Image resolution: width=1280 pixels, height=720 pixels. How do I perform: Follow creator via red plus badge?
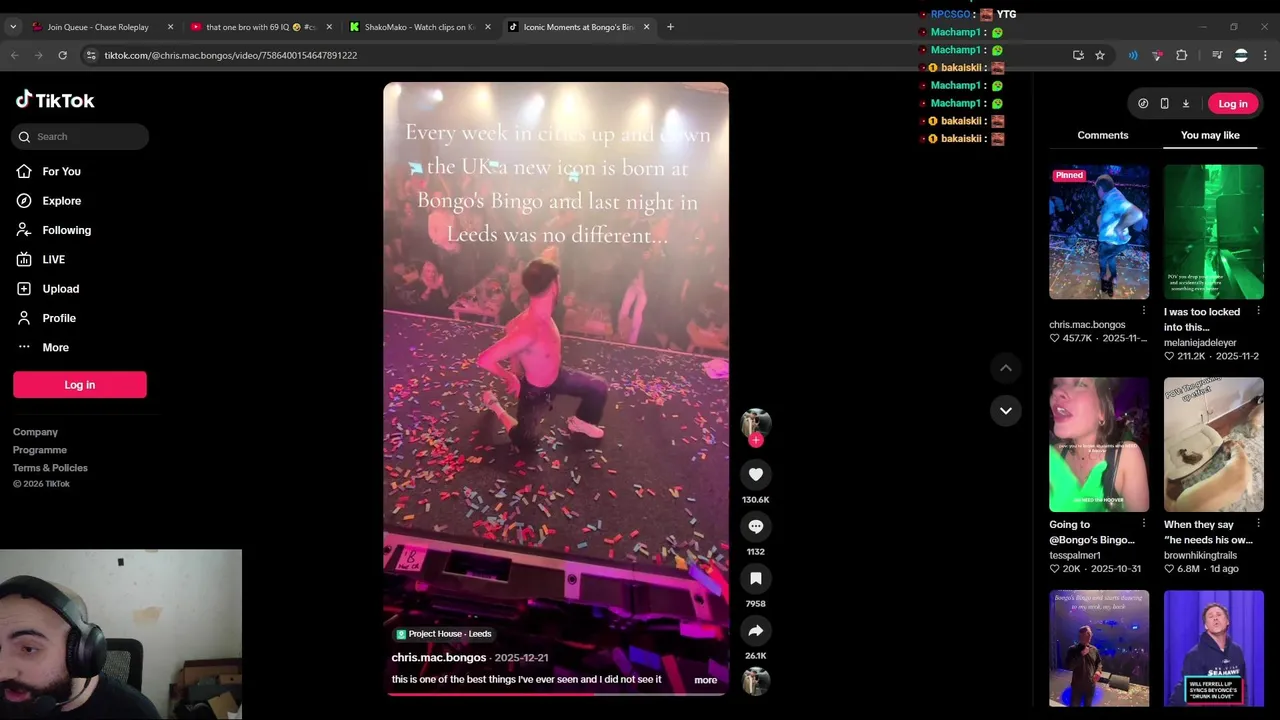(x=756, y=440)
